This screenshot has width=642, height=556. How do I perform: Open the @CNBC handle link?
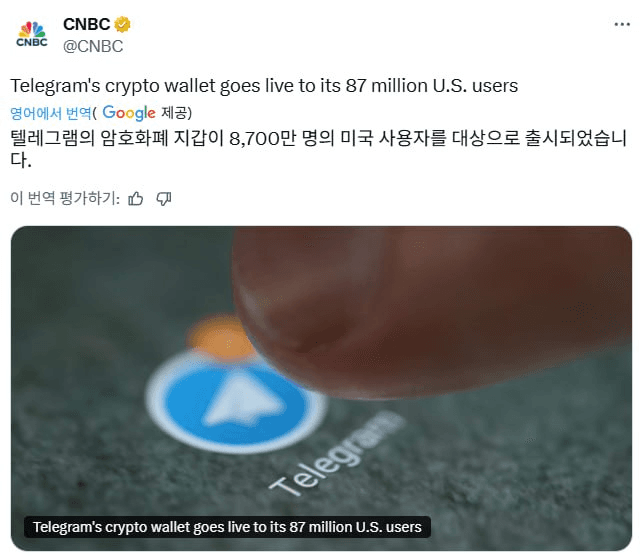tap(93, 46)
